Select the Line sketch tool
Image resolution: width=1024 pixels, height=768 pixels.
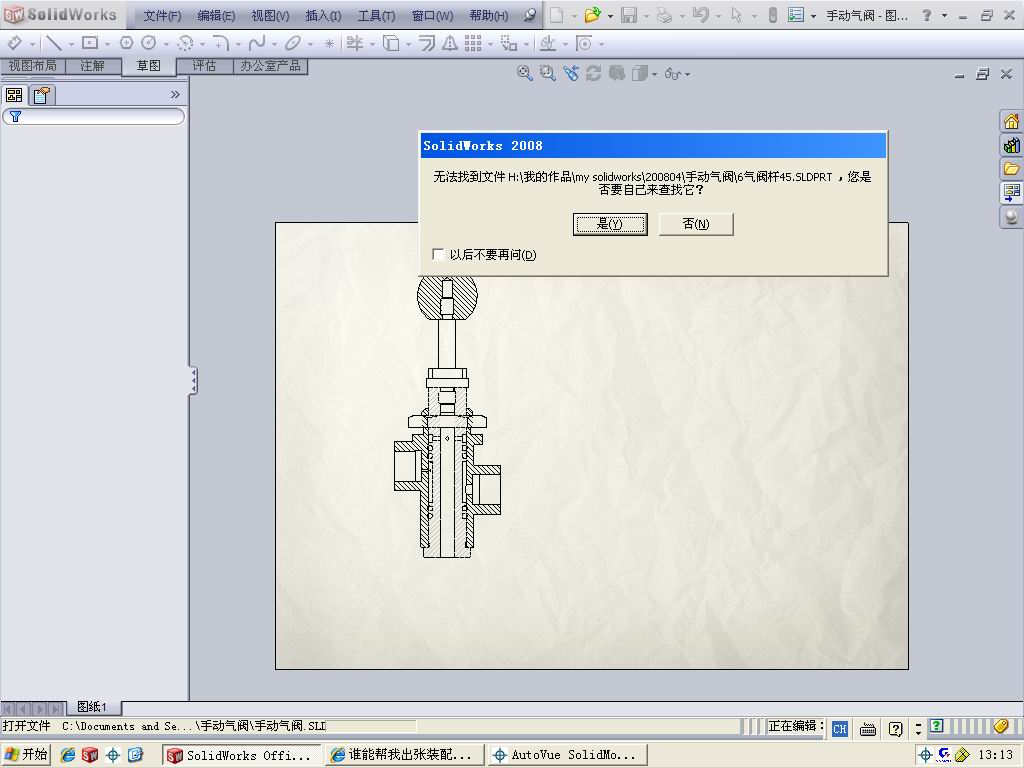click(54, 43)
